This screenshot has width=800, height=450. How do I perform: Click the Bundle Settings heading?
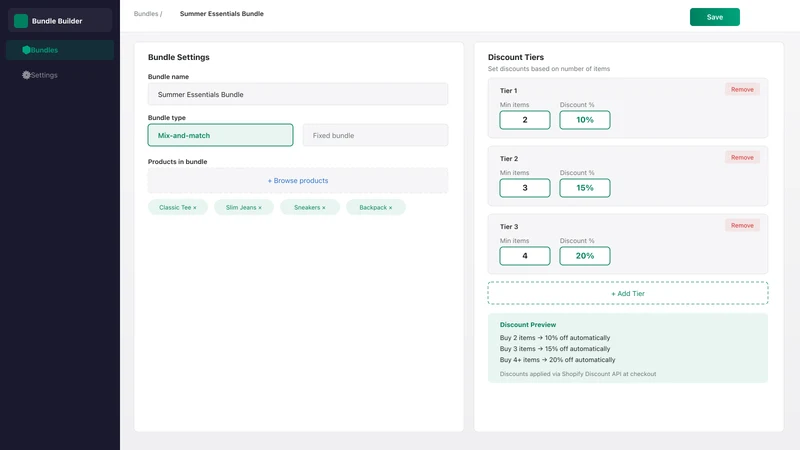[x=179, y=57]
